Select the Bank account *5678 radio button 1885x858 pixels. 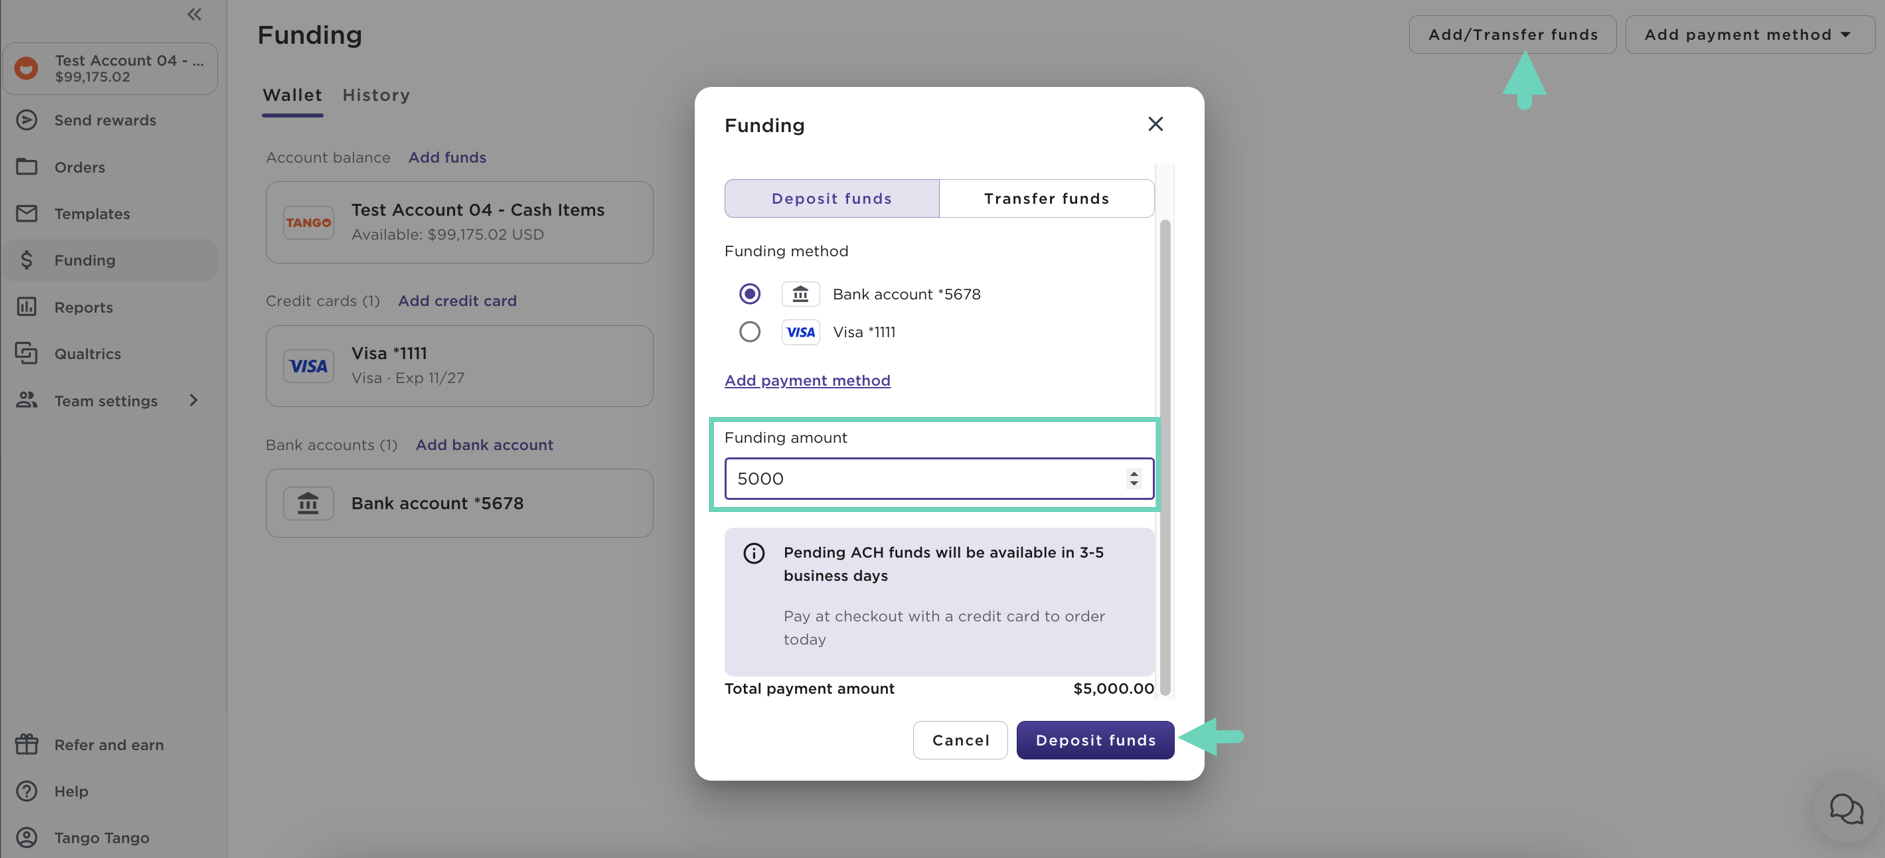tap(749, 294)
